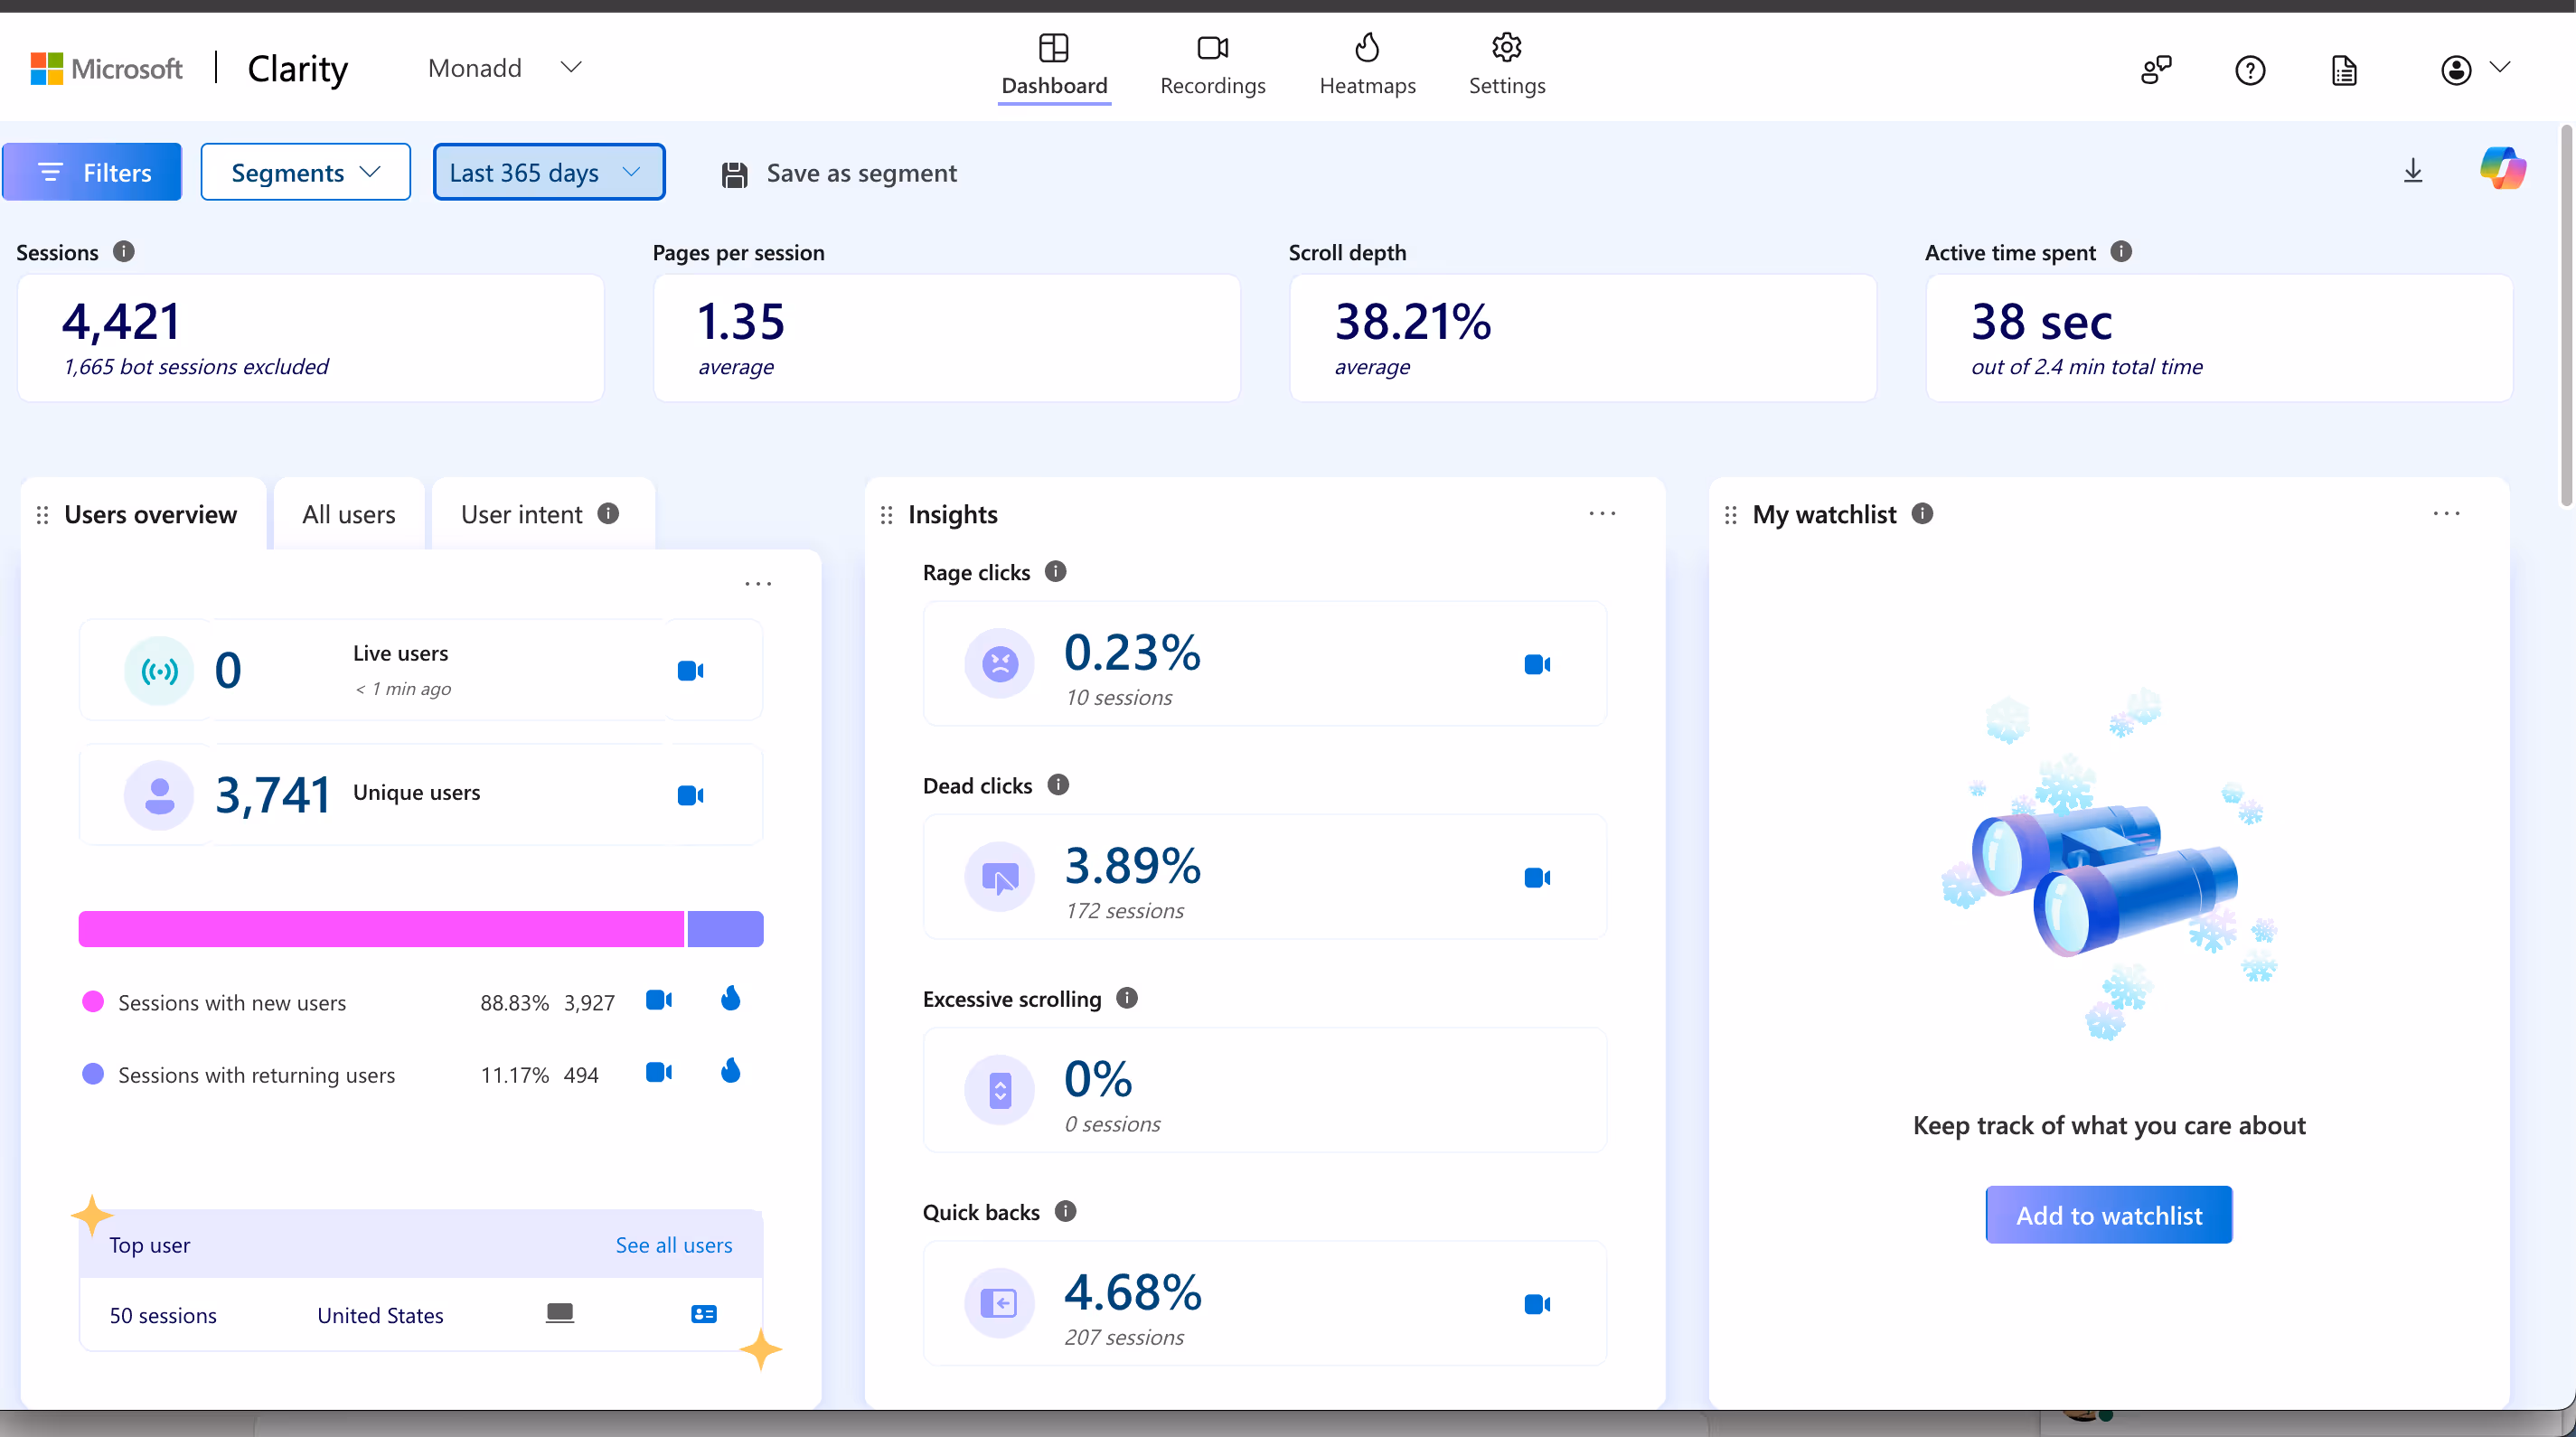This screenshot has height=1437, width=2576.
Task: Click the download dashboard icon
Action: tap(2413, 172)
